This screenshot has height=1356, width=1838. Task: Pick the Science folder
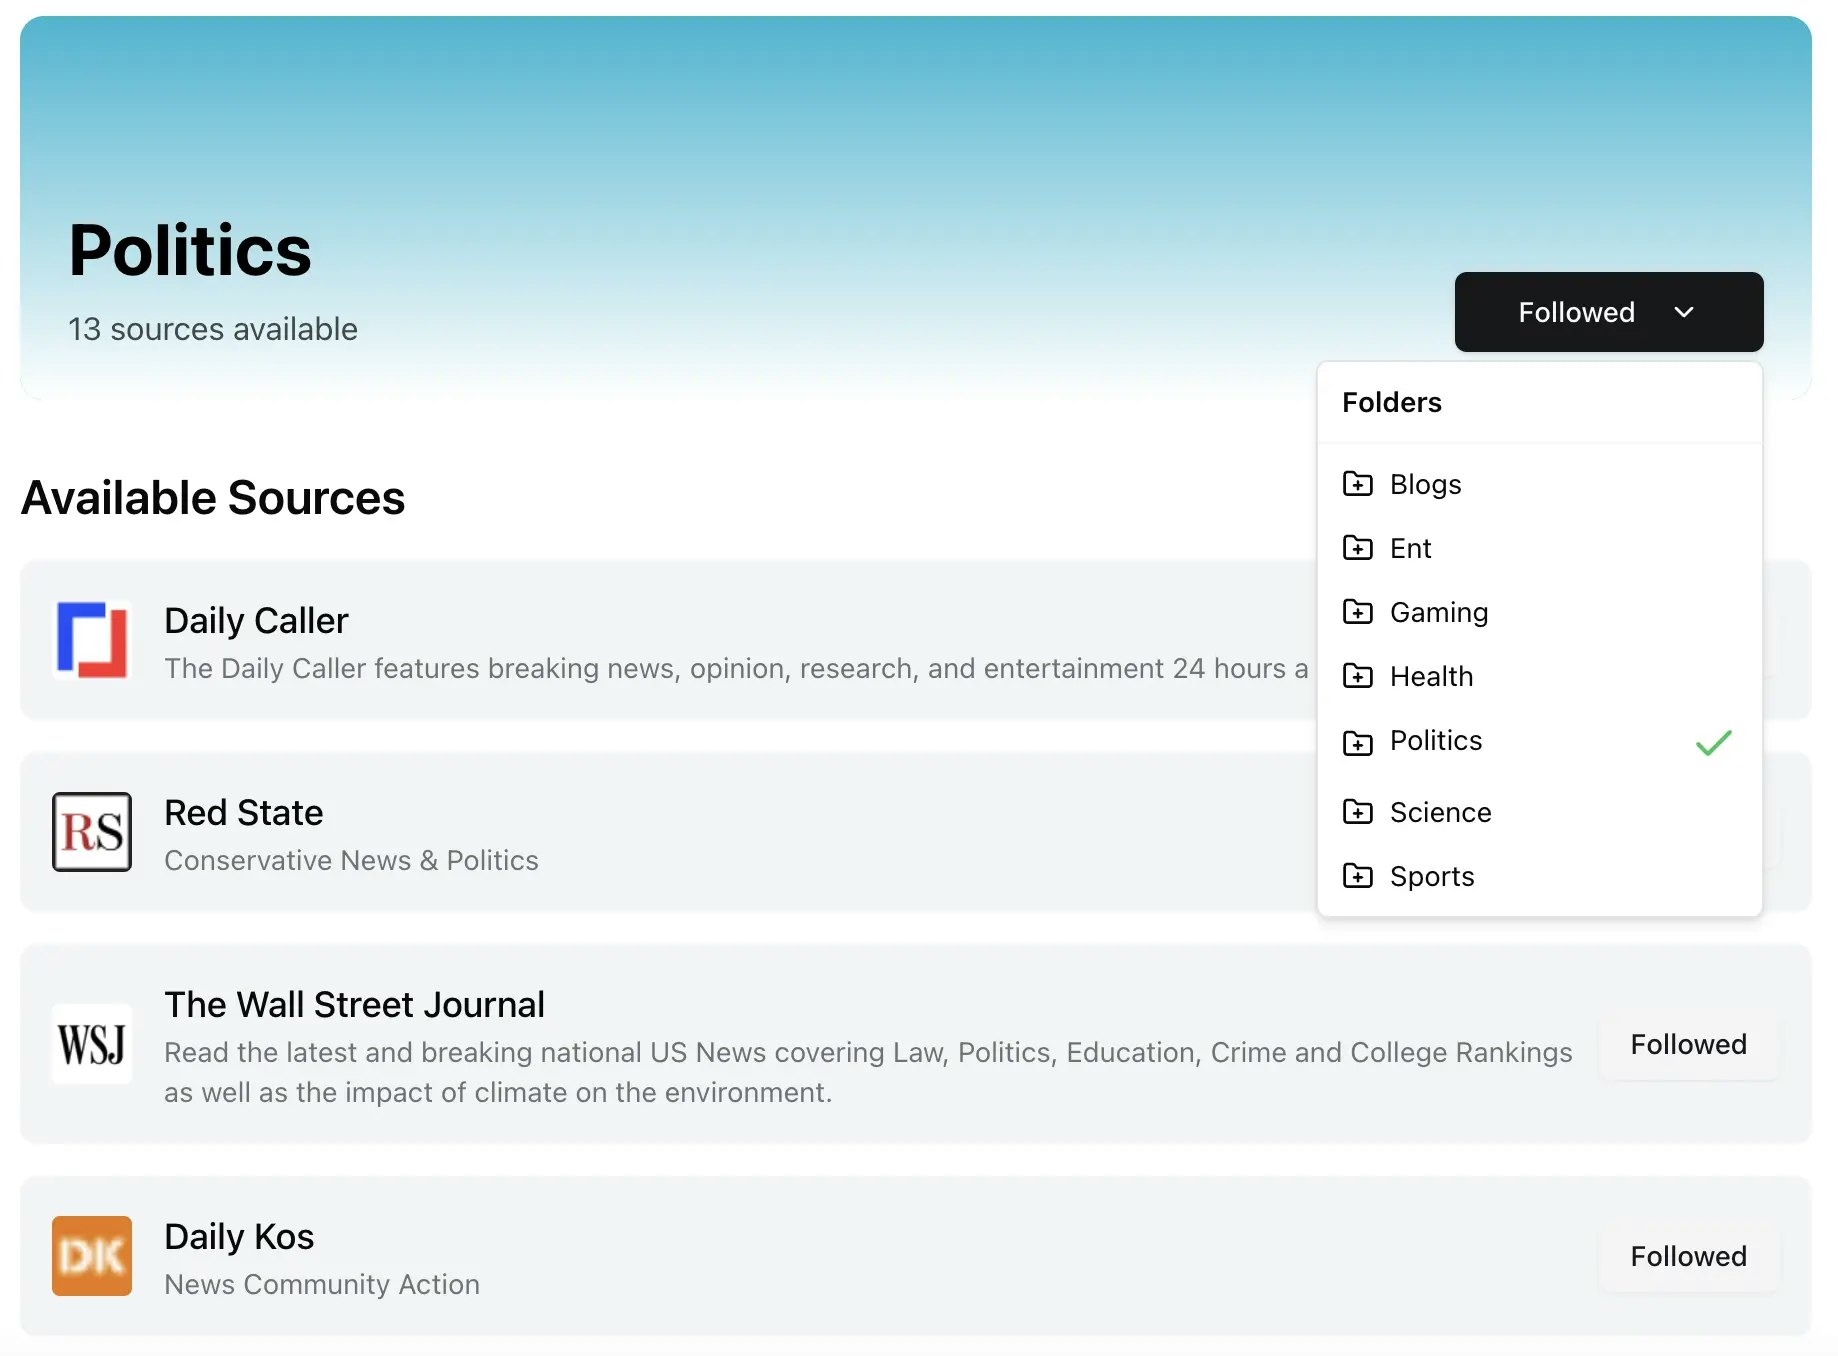point(1539,812)
